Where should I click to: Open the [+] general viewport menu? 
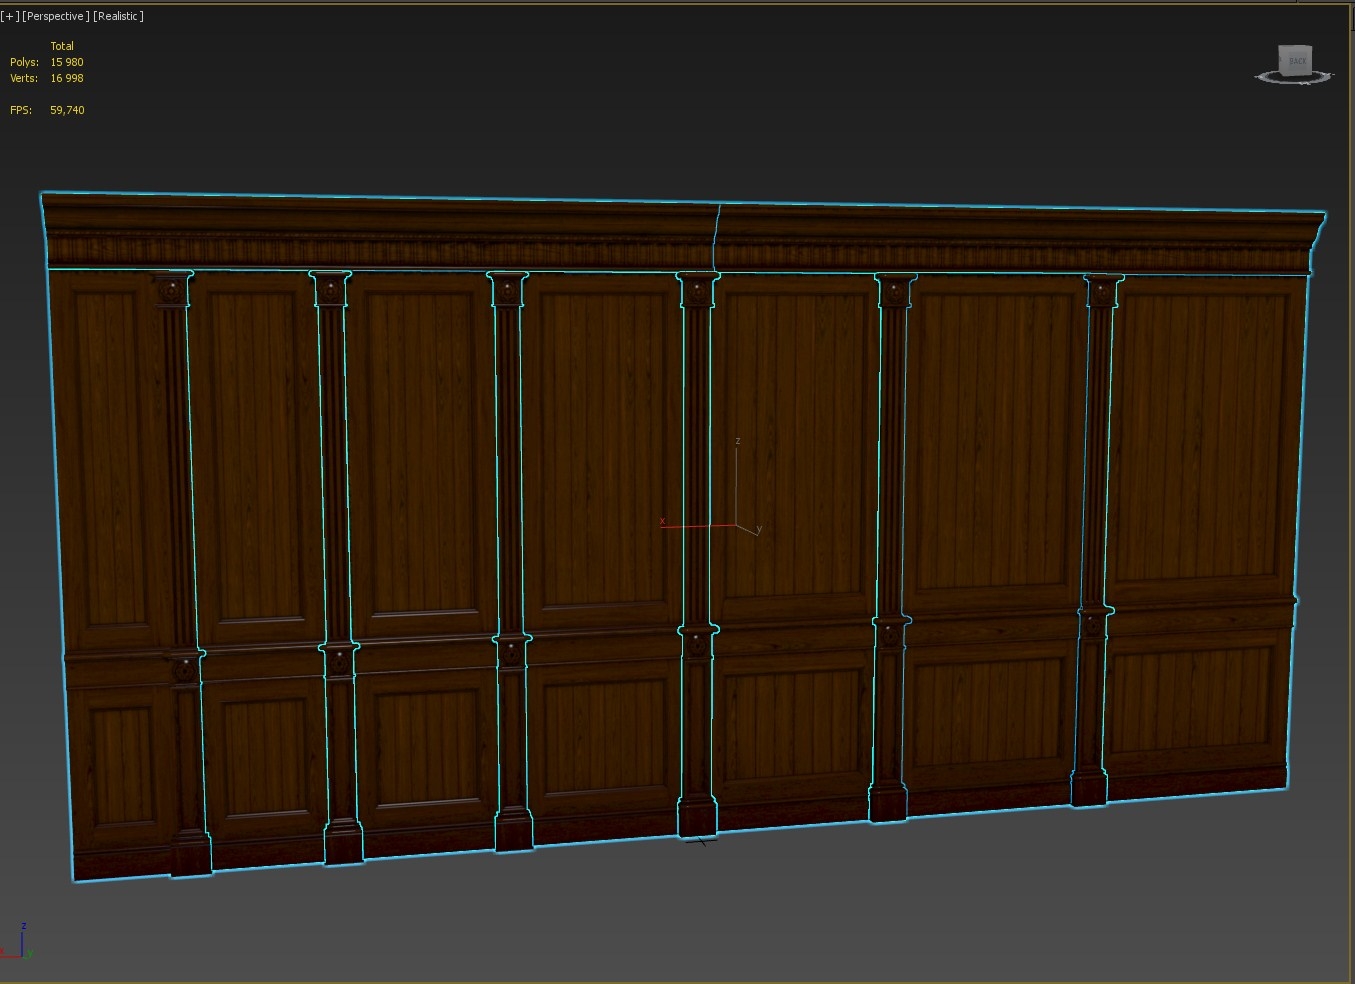pos(10,16)
